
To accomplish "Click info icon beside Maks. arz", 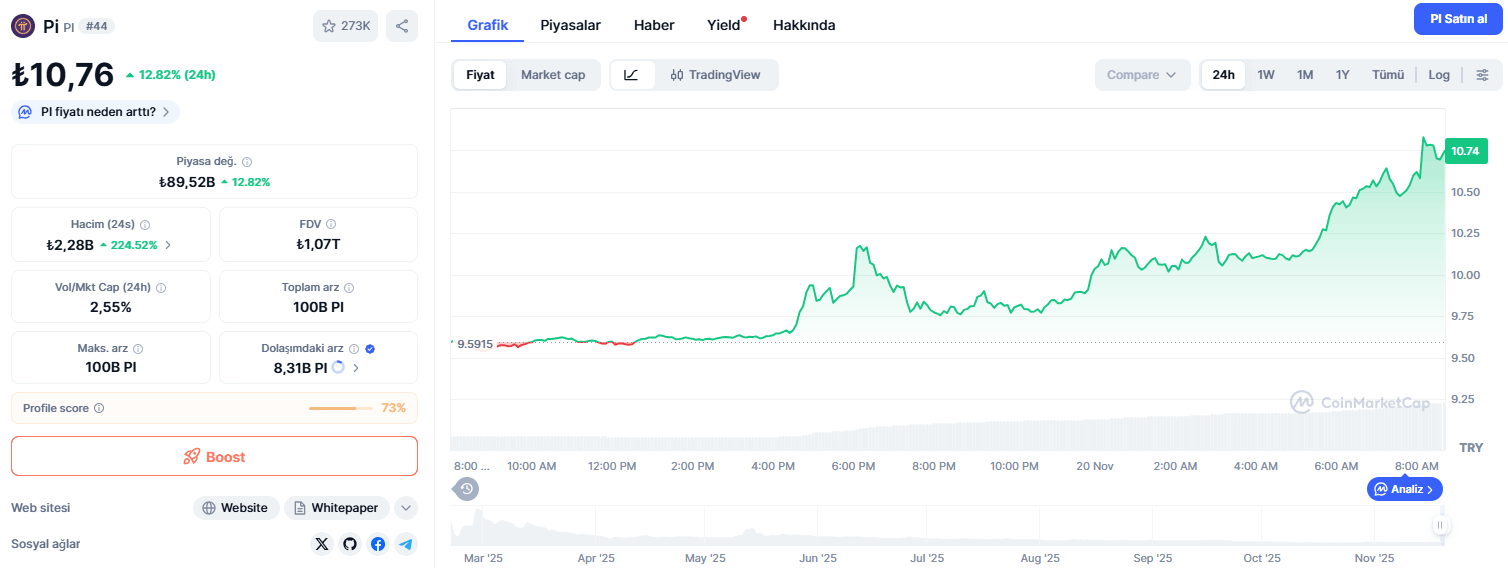I will point(138,348).
